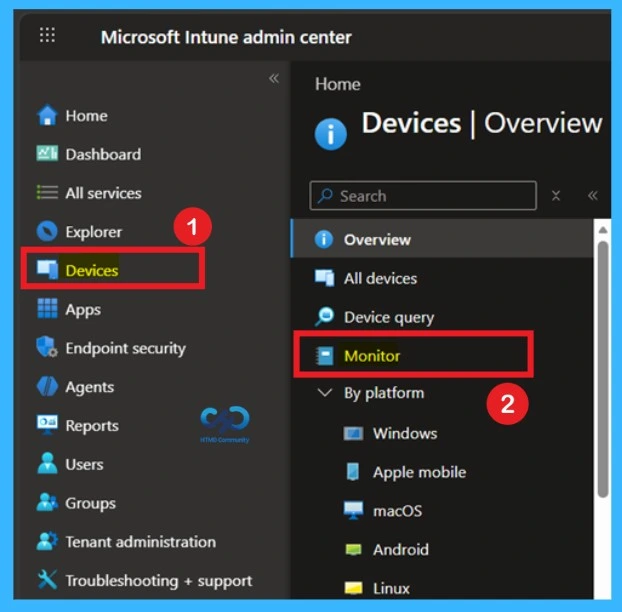This screenshot has width=622, height=612.
Task: Collapse the By platform section chevron
Action: coord(325,393)
